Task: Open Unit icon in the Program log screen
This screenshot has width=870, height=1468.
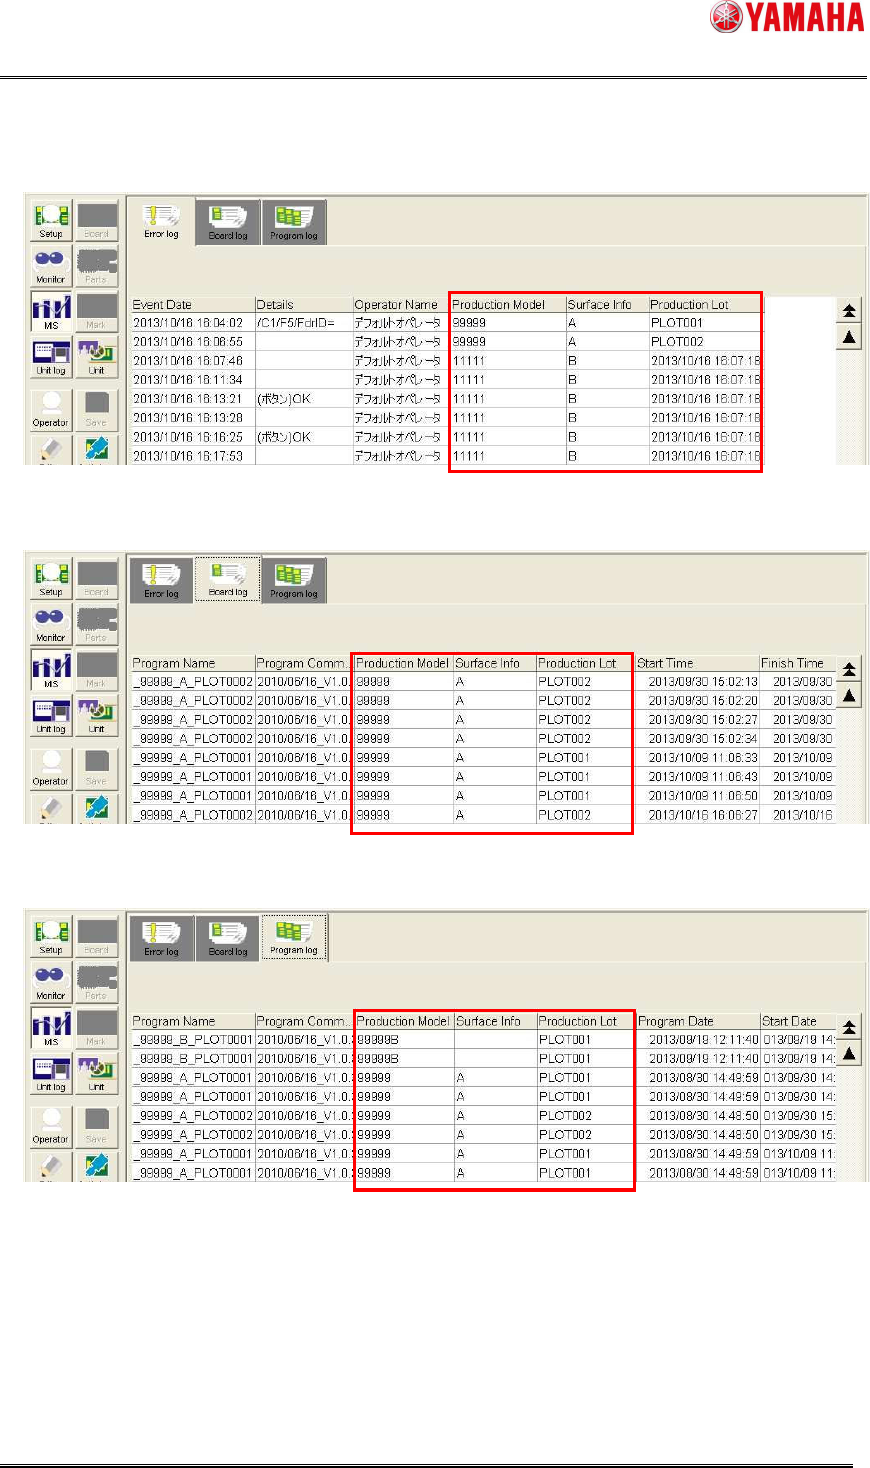Action: tap(97, 1073)
